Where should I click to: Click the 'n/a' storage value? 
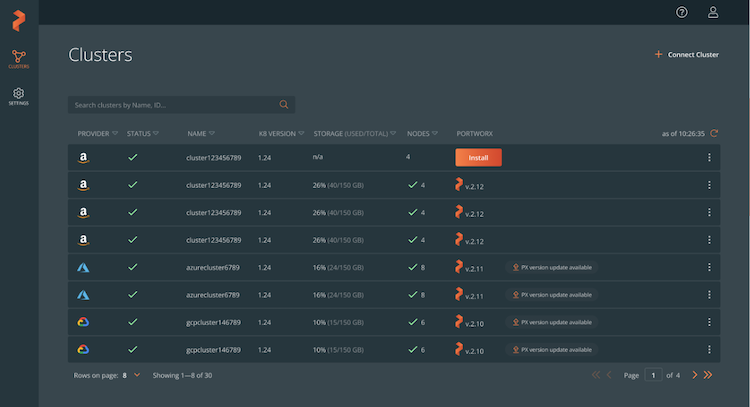pos(318,157)
